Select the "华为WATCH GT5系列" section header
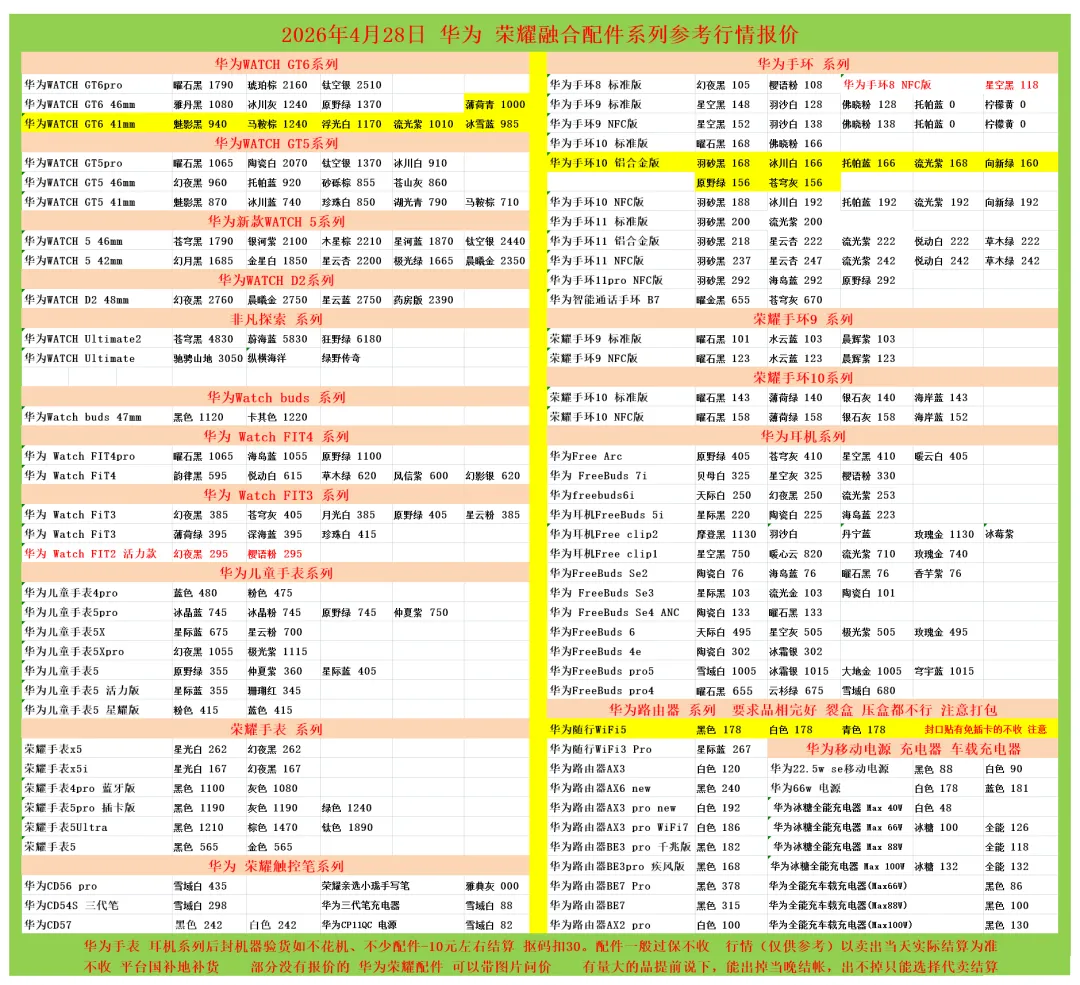The image size is (1080, 985). pos(276,143)
